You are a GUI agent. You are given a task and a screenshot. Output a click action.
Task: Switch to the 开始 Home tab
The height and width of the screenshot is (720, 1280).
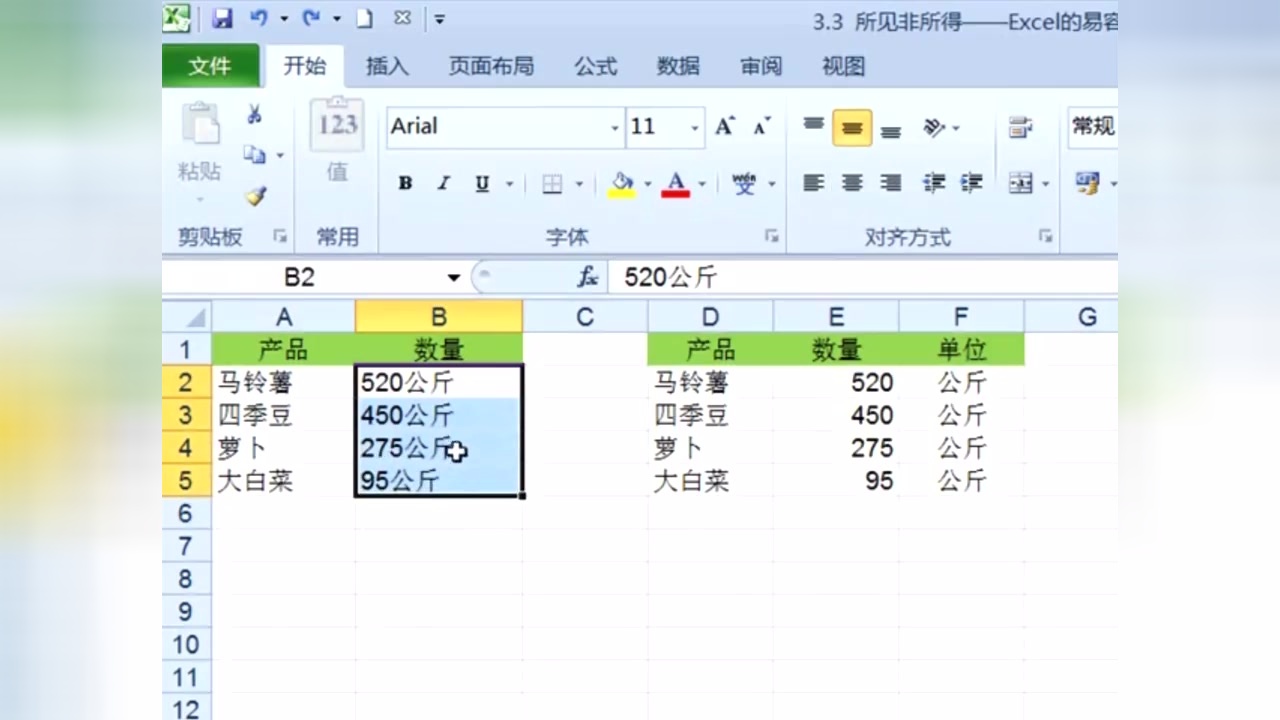point(304,66)
